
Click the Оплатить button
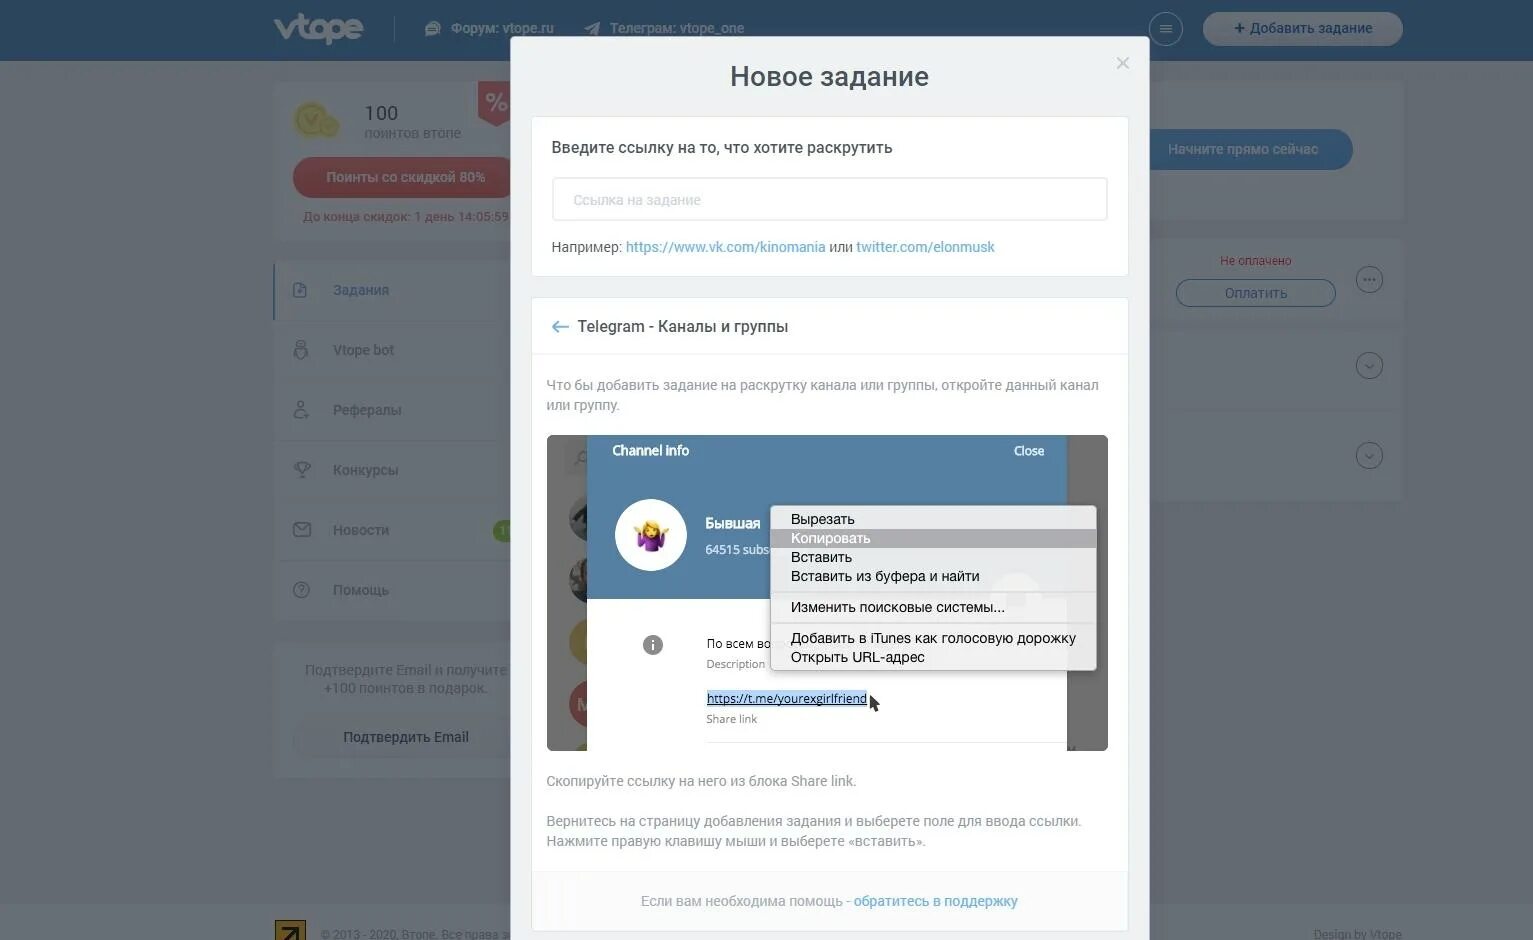pyautogui.click(x=1256, y=293)
